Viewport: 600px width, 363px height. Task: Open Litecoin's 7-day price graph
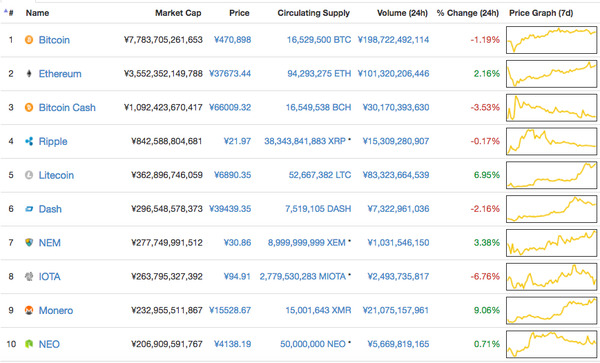pos(551,175)
